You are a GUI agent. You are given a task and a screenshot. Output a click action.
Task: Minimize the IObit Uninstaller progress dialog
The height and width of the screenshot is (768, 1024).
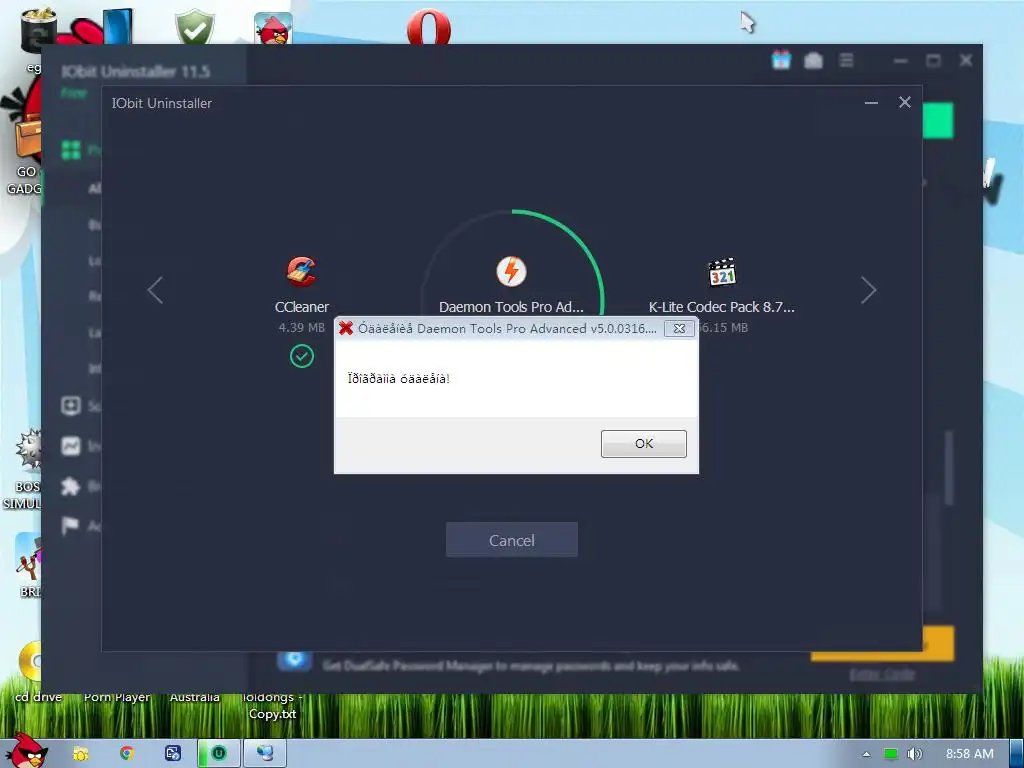(x=871, y=103)
